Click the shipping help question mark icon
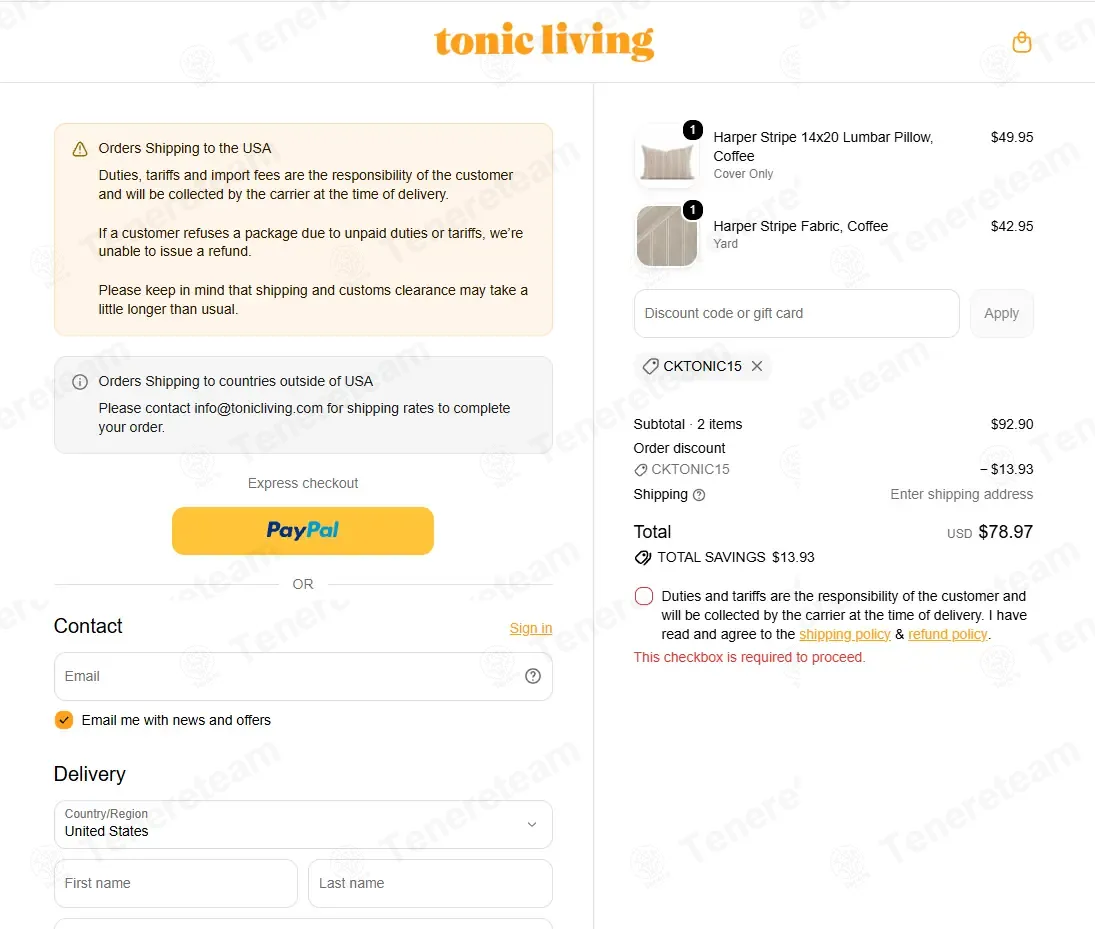The height and width of the screenshot is (929, 1095). [x=698, y=495]
